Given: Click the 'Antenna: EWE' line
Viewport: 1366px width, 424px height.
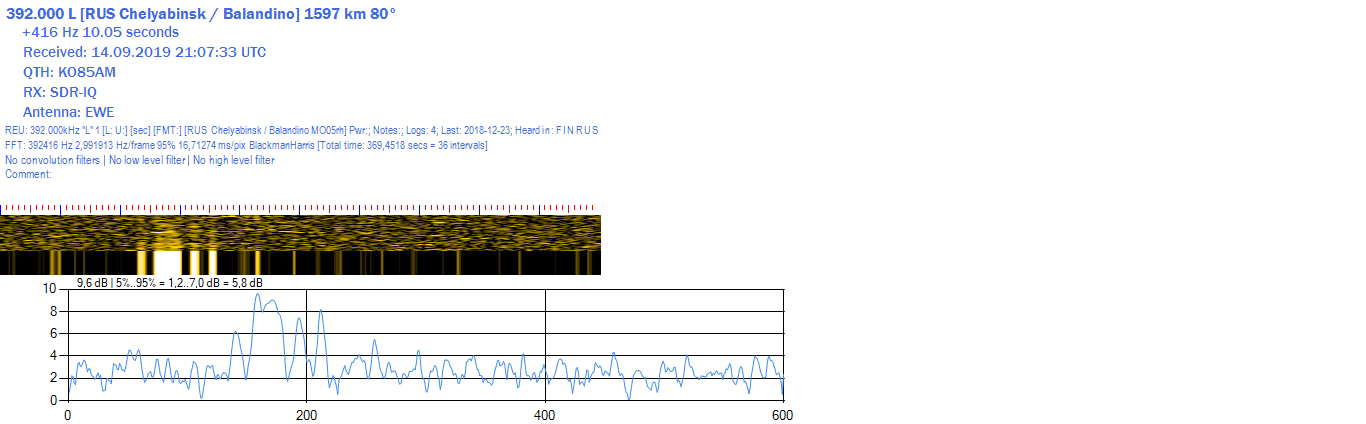Looking at the screenshot, I should pyautogui.click(x=68, y=112).
